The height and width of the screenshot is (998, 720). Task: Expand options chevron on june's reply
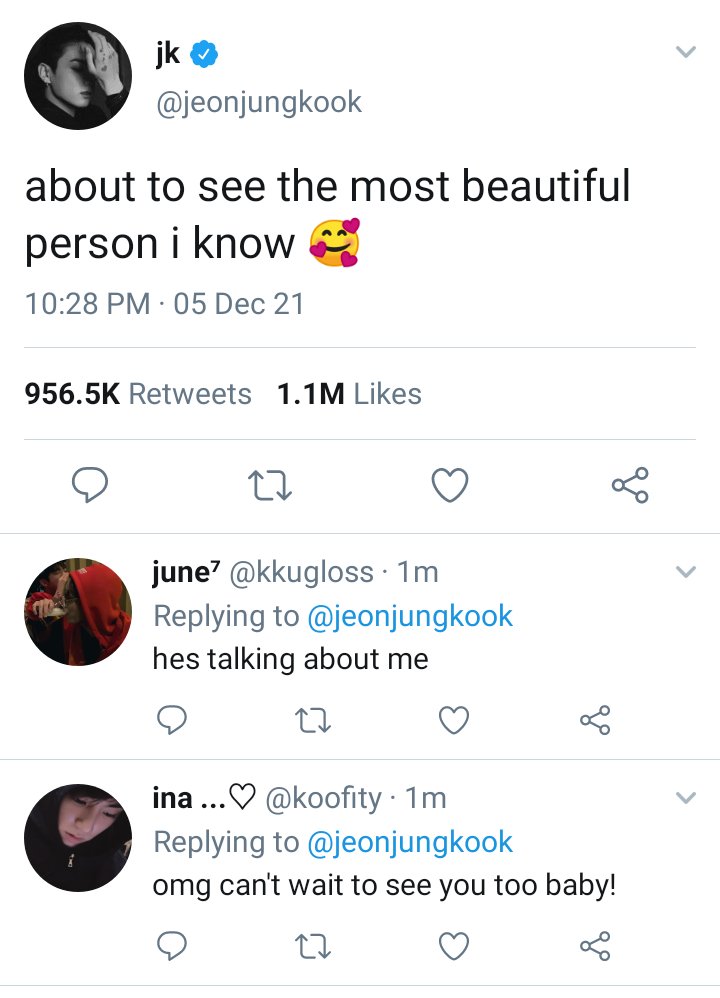pos(686,572)
